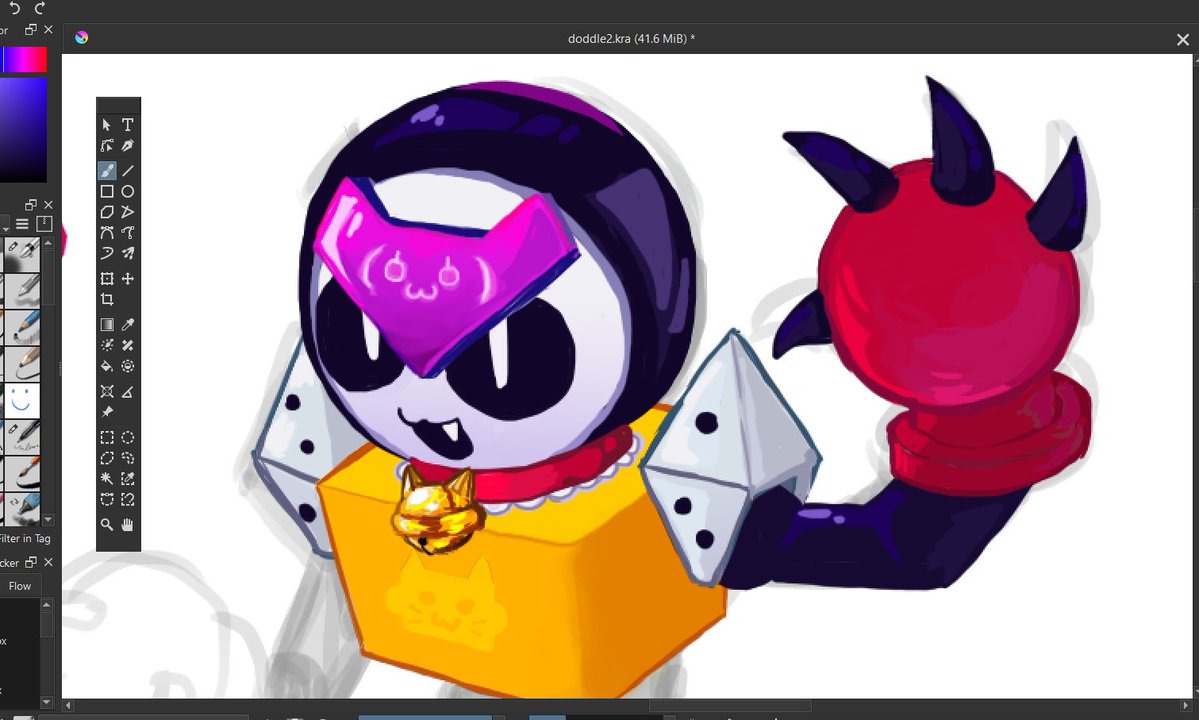Pick the smiley face brush preset
1199x720 pixels.
[x=21, y=401]
